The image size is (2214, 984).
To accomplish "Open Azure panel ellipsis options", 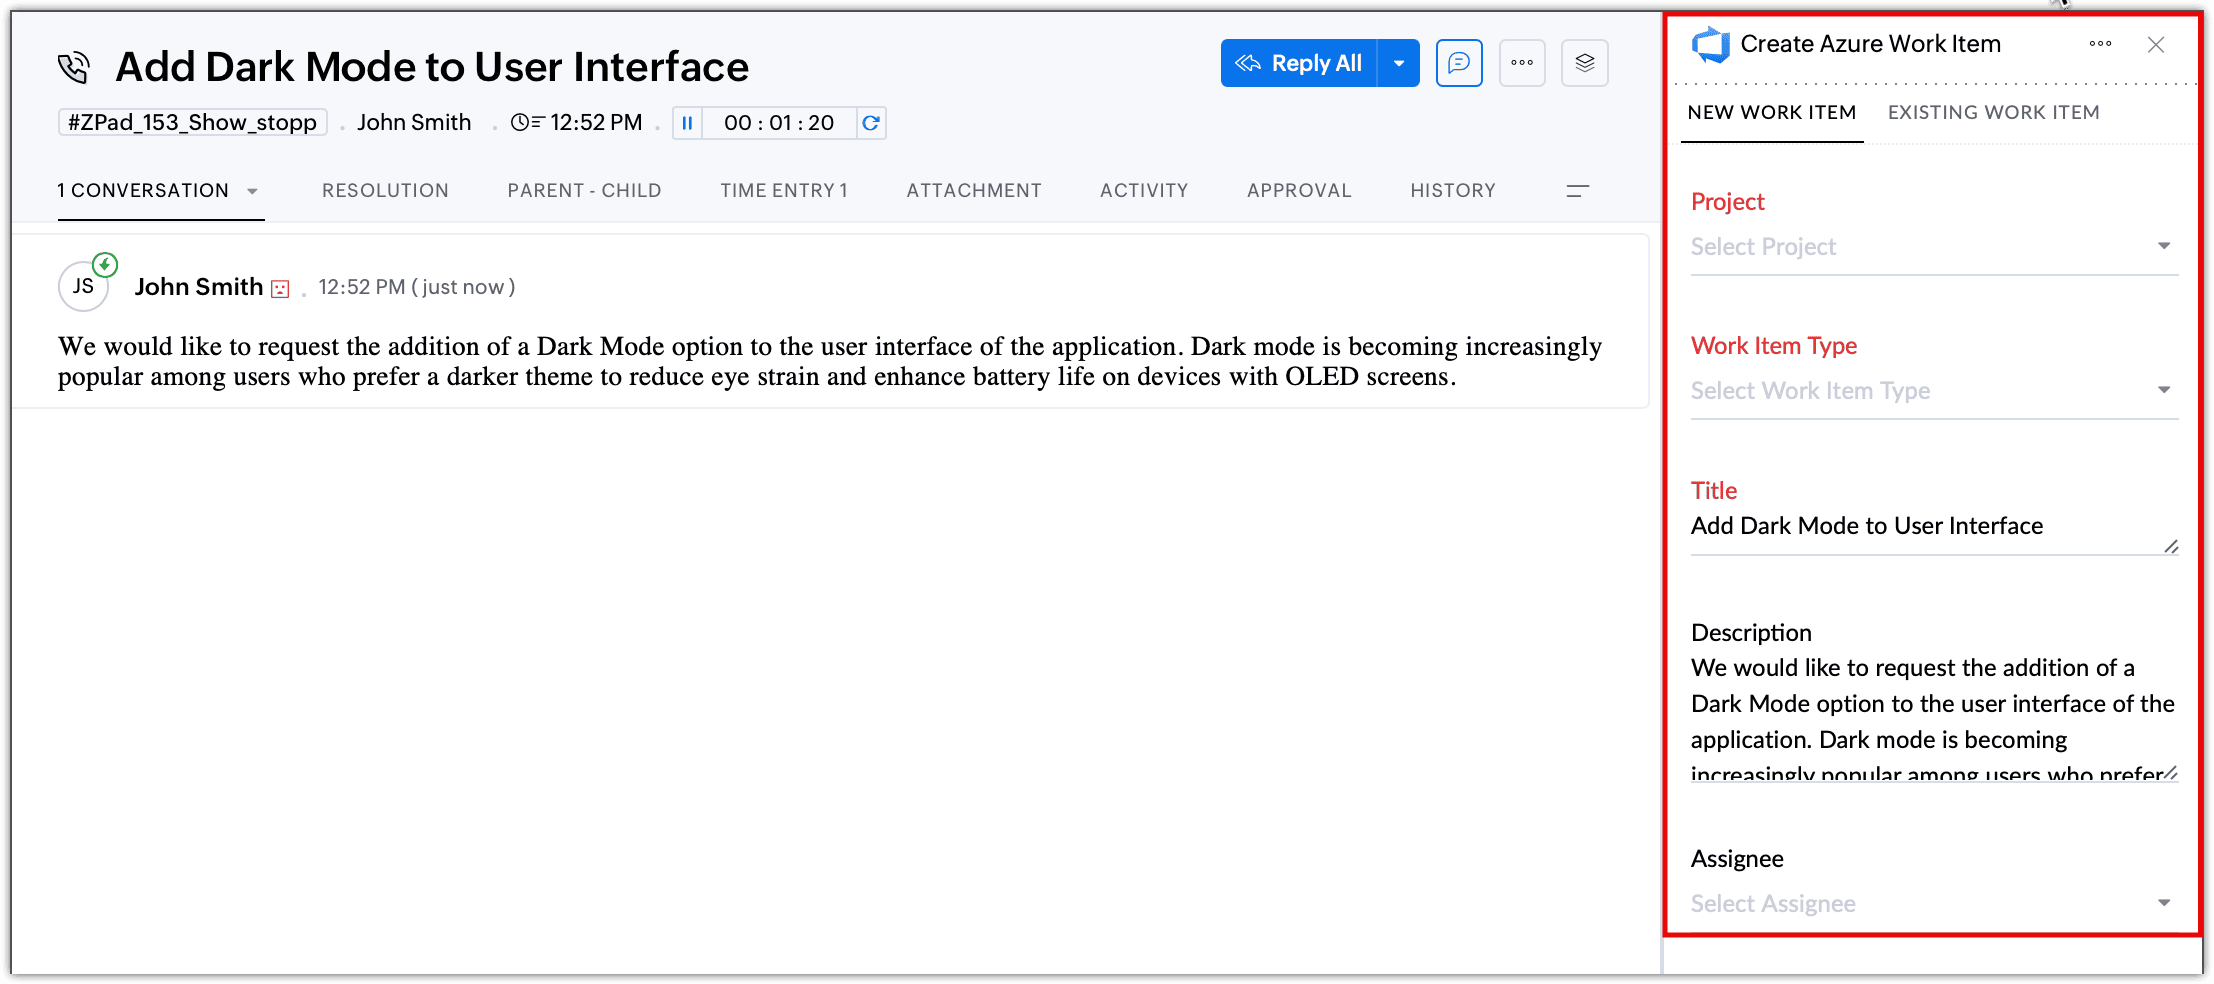I will point(2100,44).
